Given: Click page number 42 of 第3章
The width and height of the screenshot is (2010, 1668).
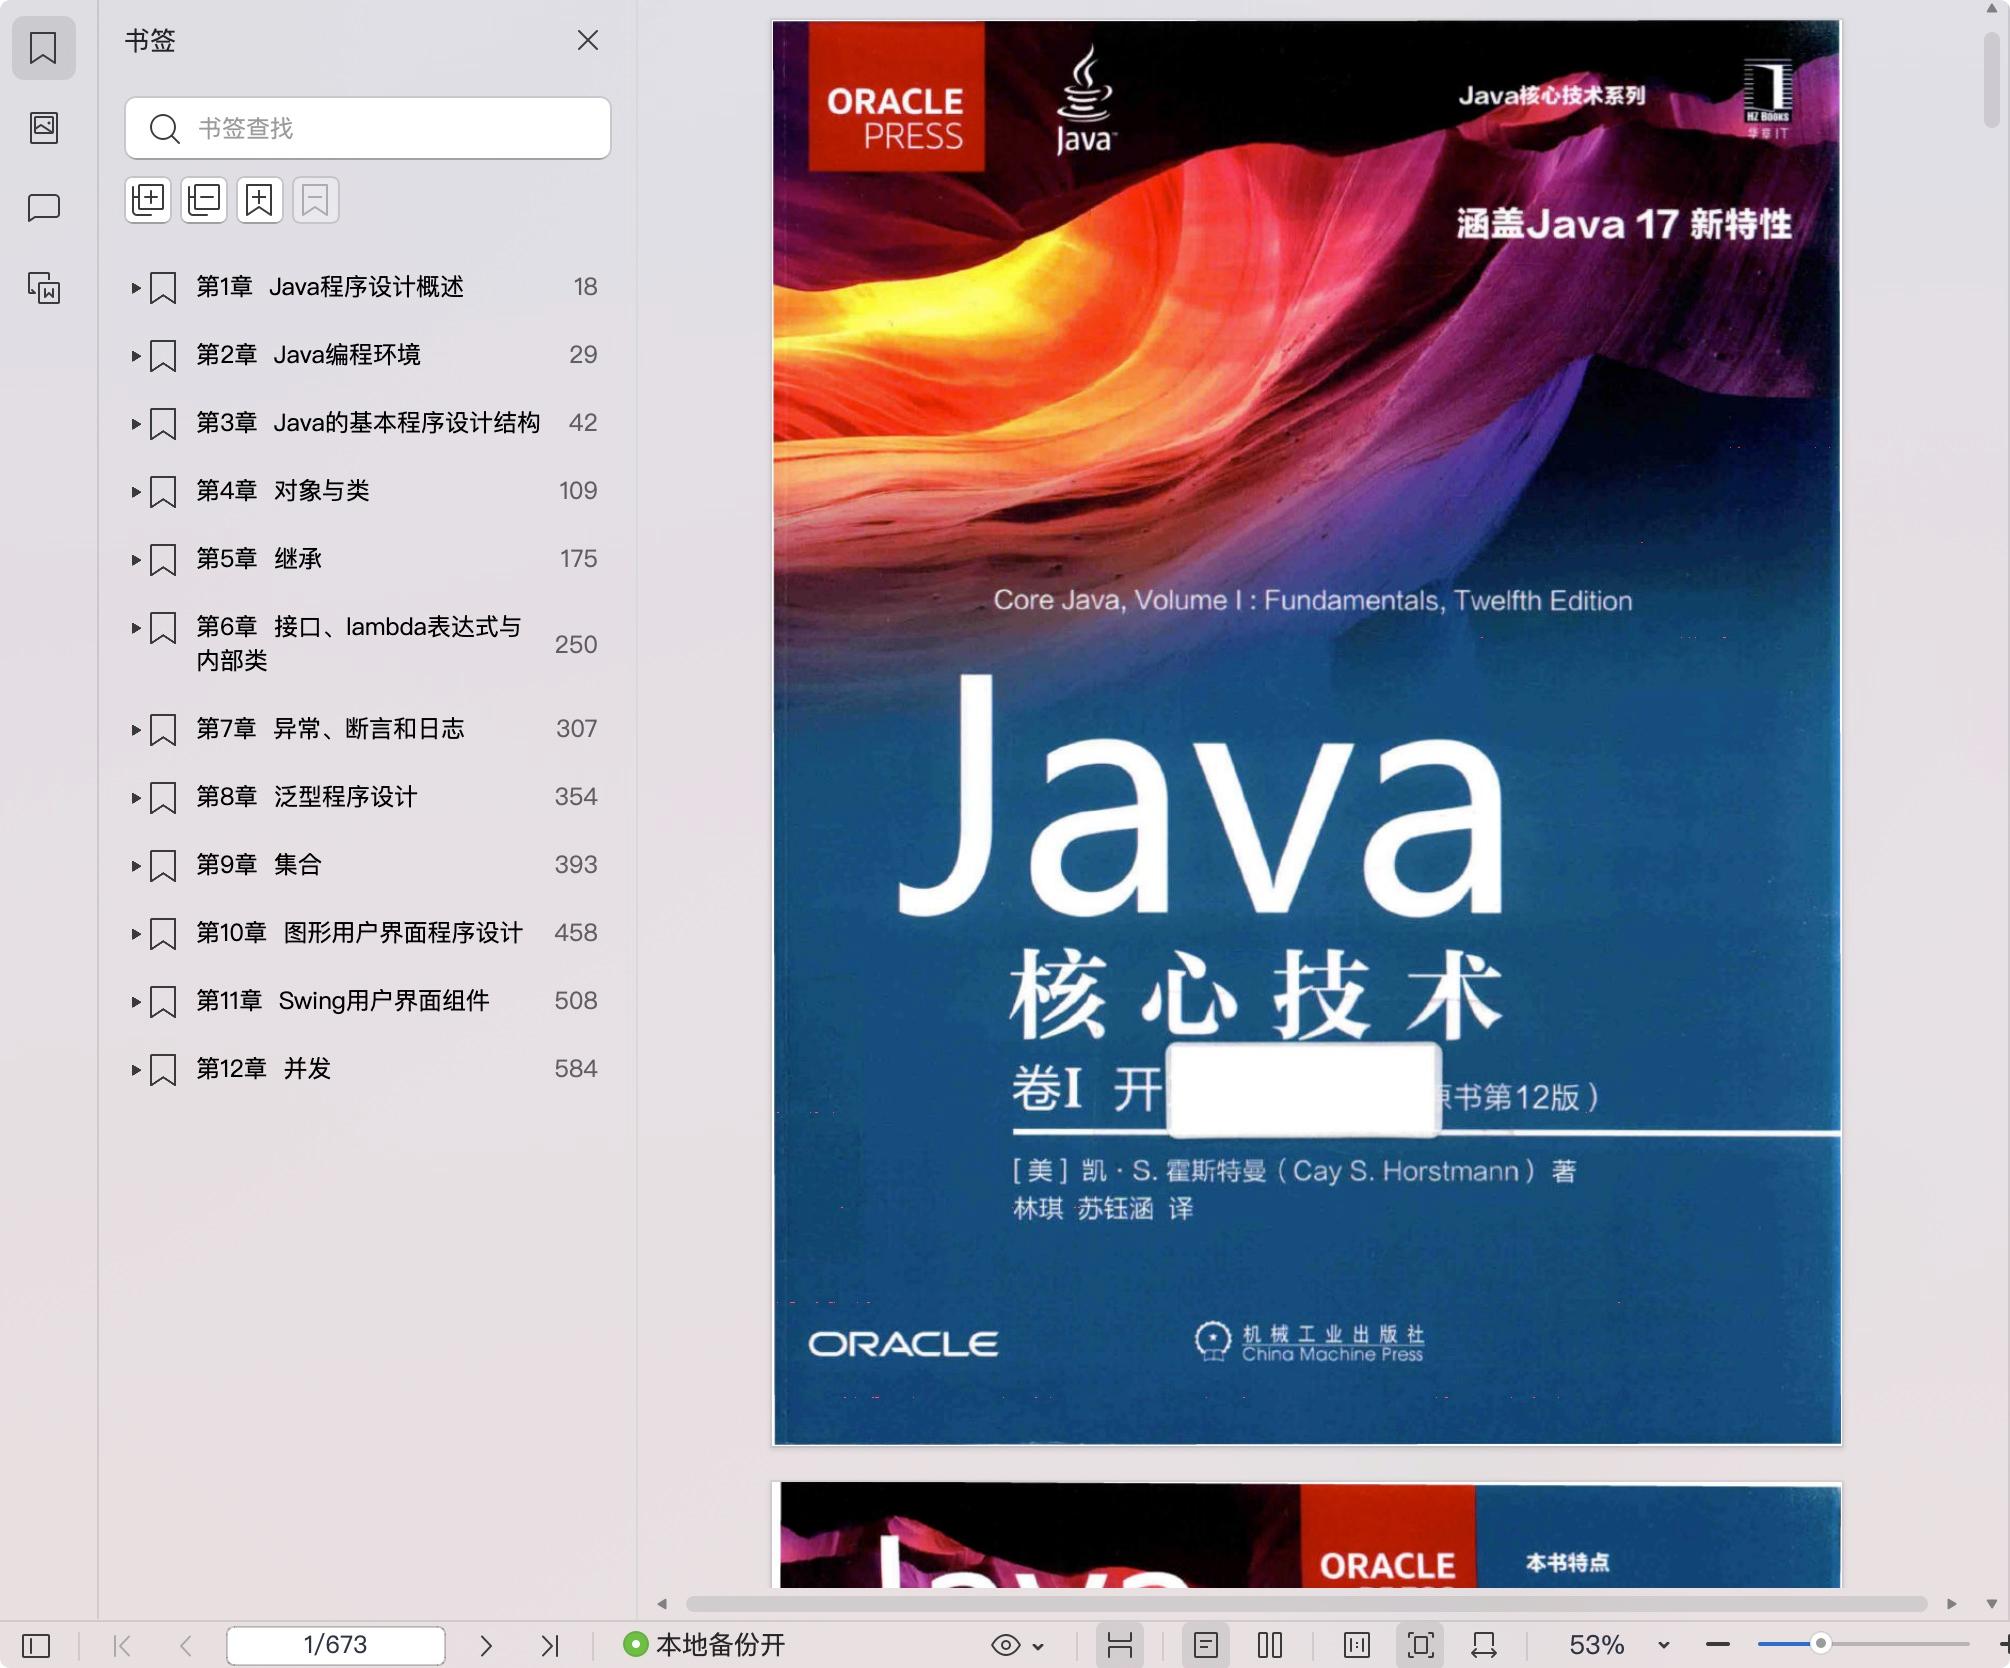Looking at the screenshot, I should (x=582, y=423).
